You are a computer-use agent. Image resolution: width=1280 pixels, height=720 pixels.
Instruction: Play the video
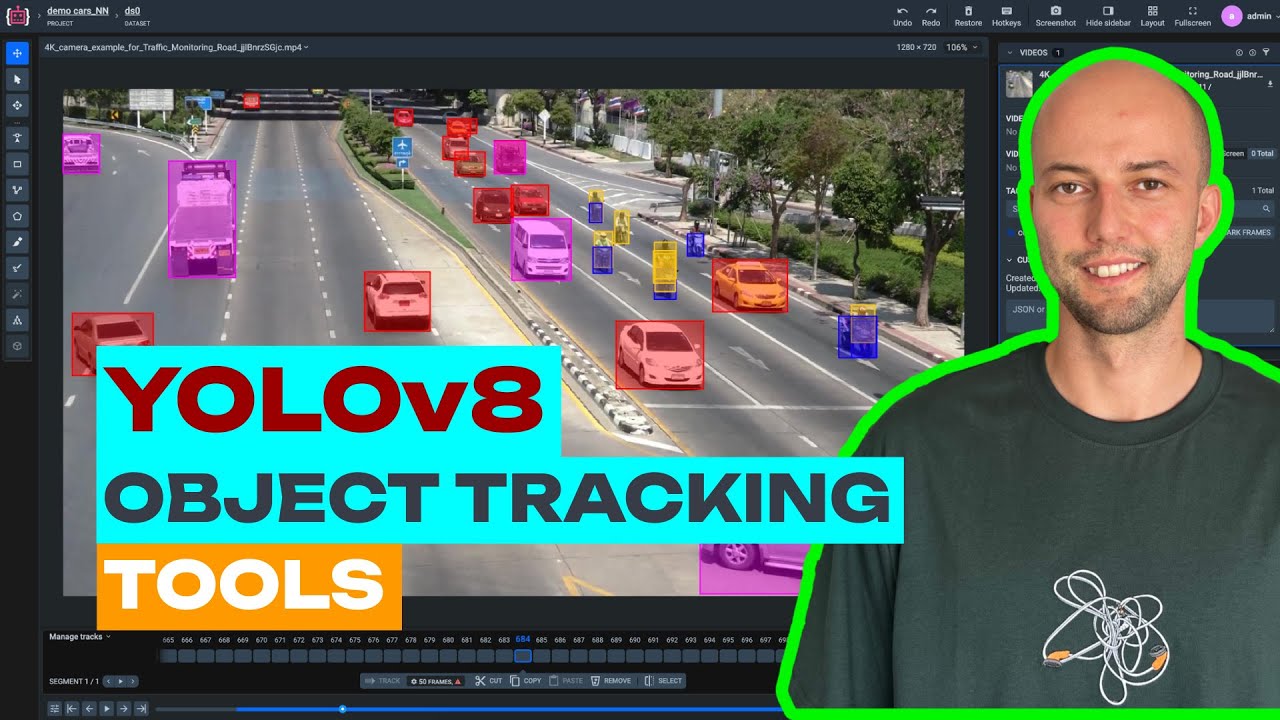click(x=106, y=708)
